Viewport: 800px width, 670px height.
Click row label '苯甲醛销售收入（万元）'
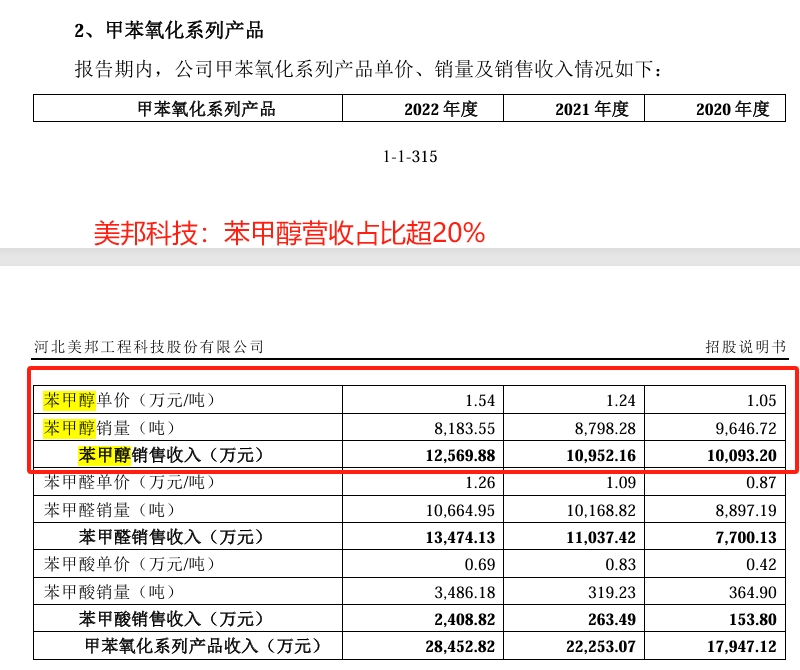(170, 537)
